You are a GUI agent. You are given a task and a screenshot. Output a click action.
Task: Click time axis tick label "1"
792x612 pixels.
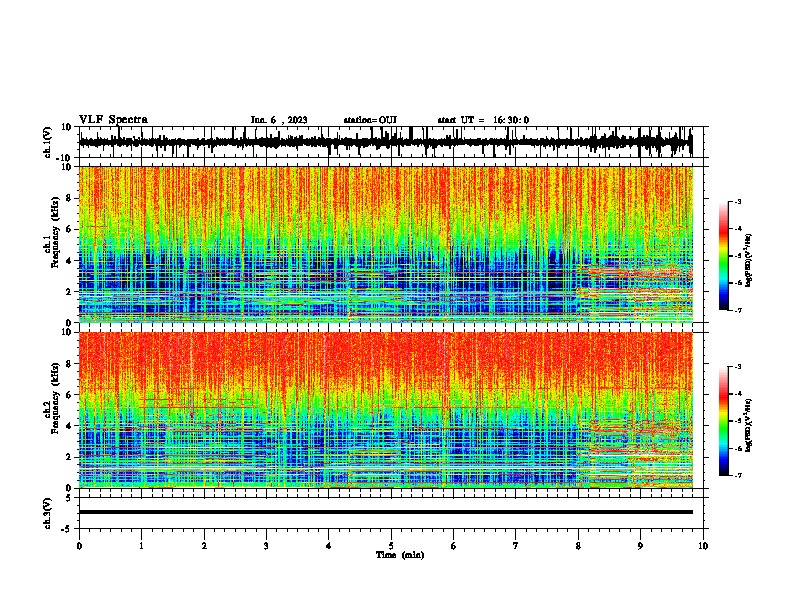[x=141, y=546]
